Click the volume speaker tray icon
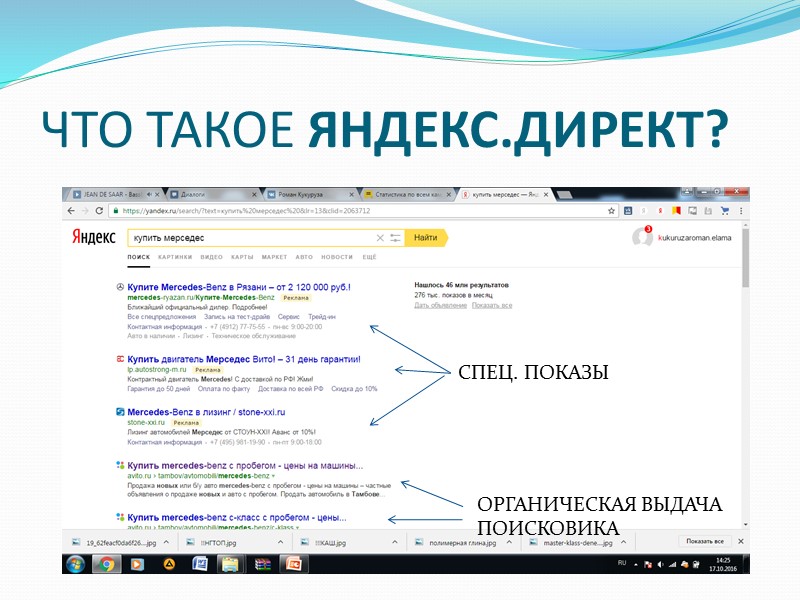The image size is (800, 600). (661, 564)
